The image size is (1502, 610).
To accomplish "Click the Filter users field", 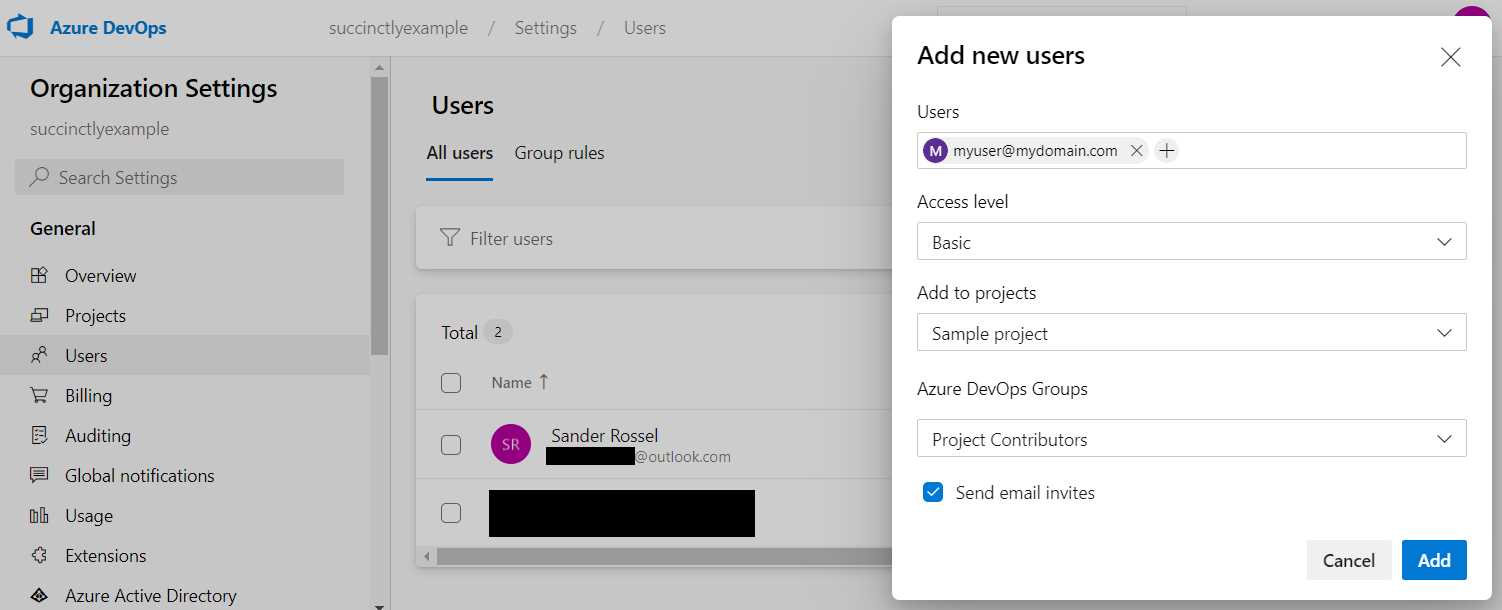I will (653, 238).
